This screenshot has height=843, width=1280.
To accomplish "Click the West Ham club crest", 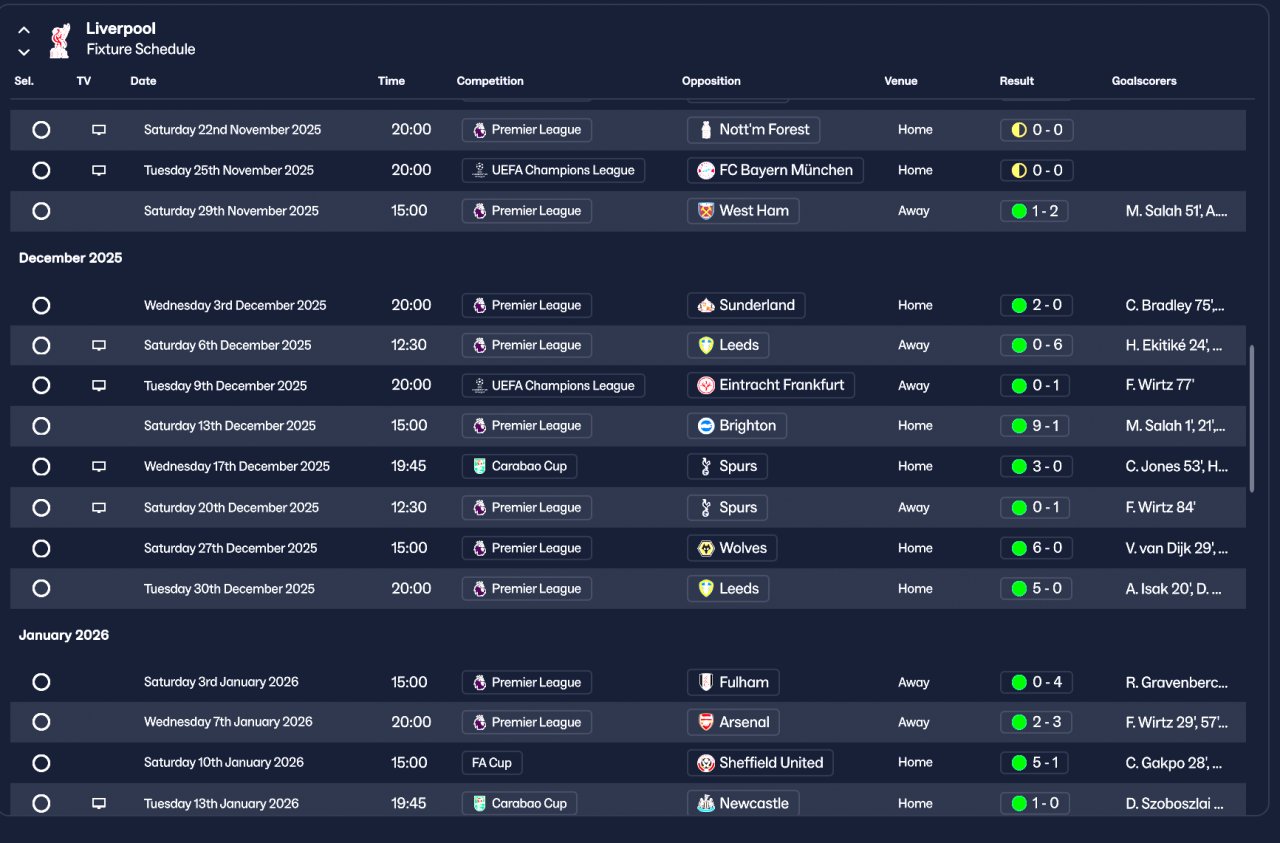I will [x=706, y=211].
